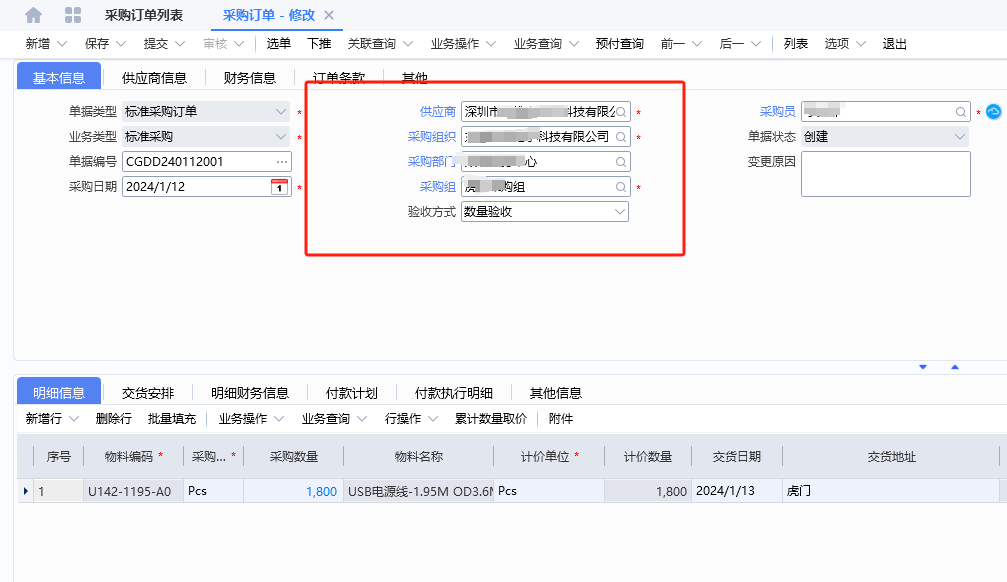Click the blue round icon beside 采购员
1007x582 pixels.
click(x=994, y=112)
